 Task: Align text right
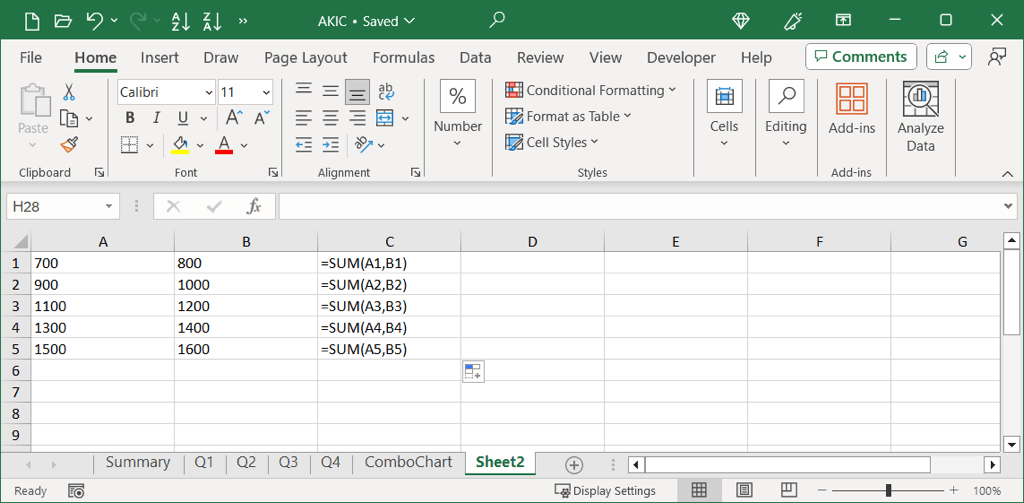(x=358, y=118)
